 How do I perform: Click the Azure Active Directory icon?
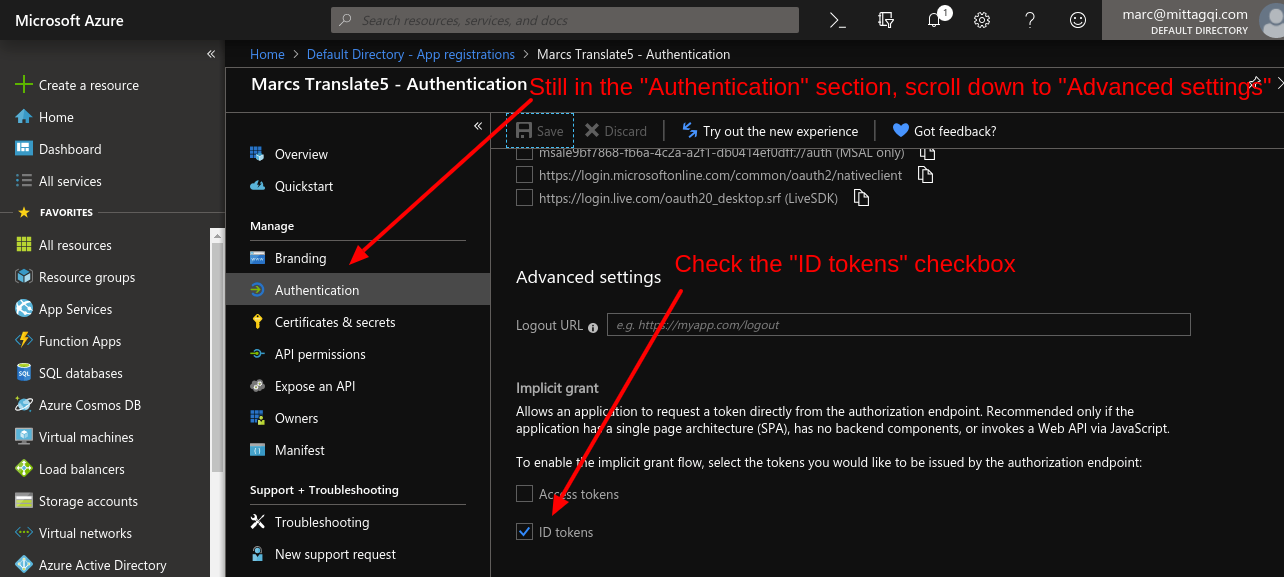[24, 565]
